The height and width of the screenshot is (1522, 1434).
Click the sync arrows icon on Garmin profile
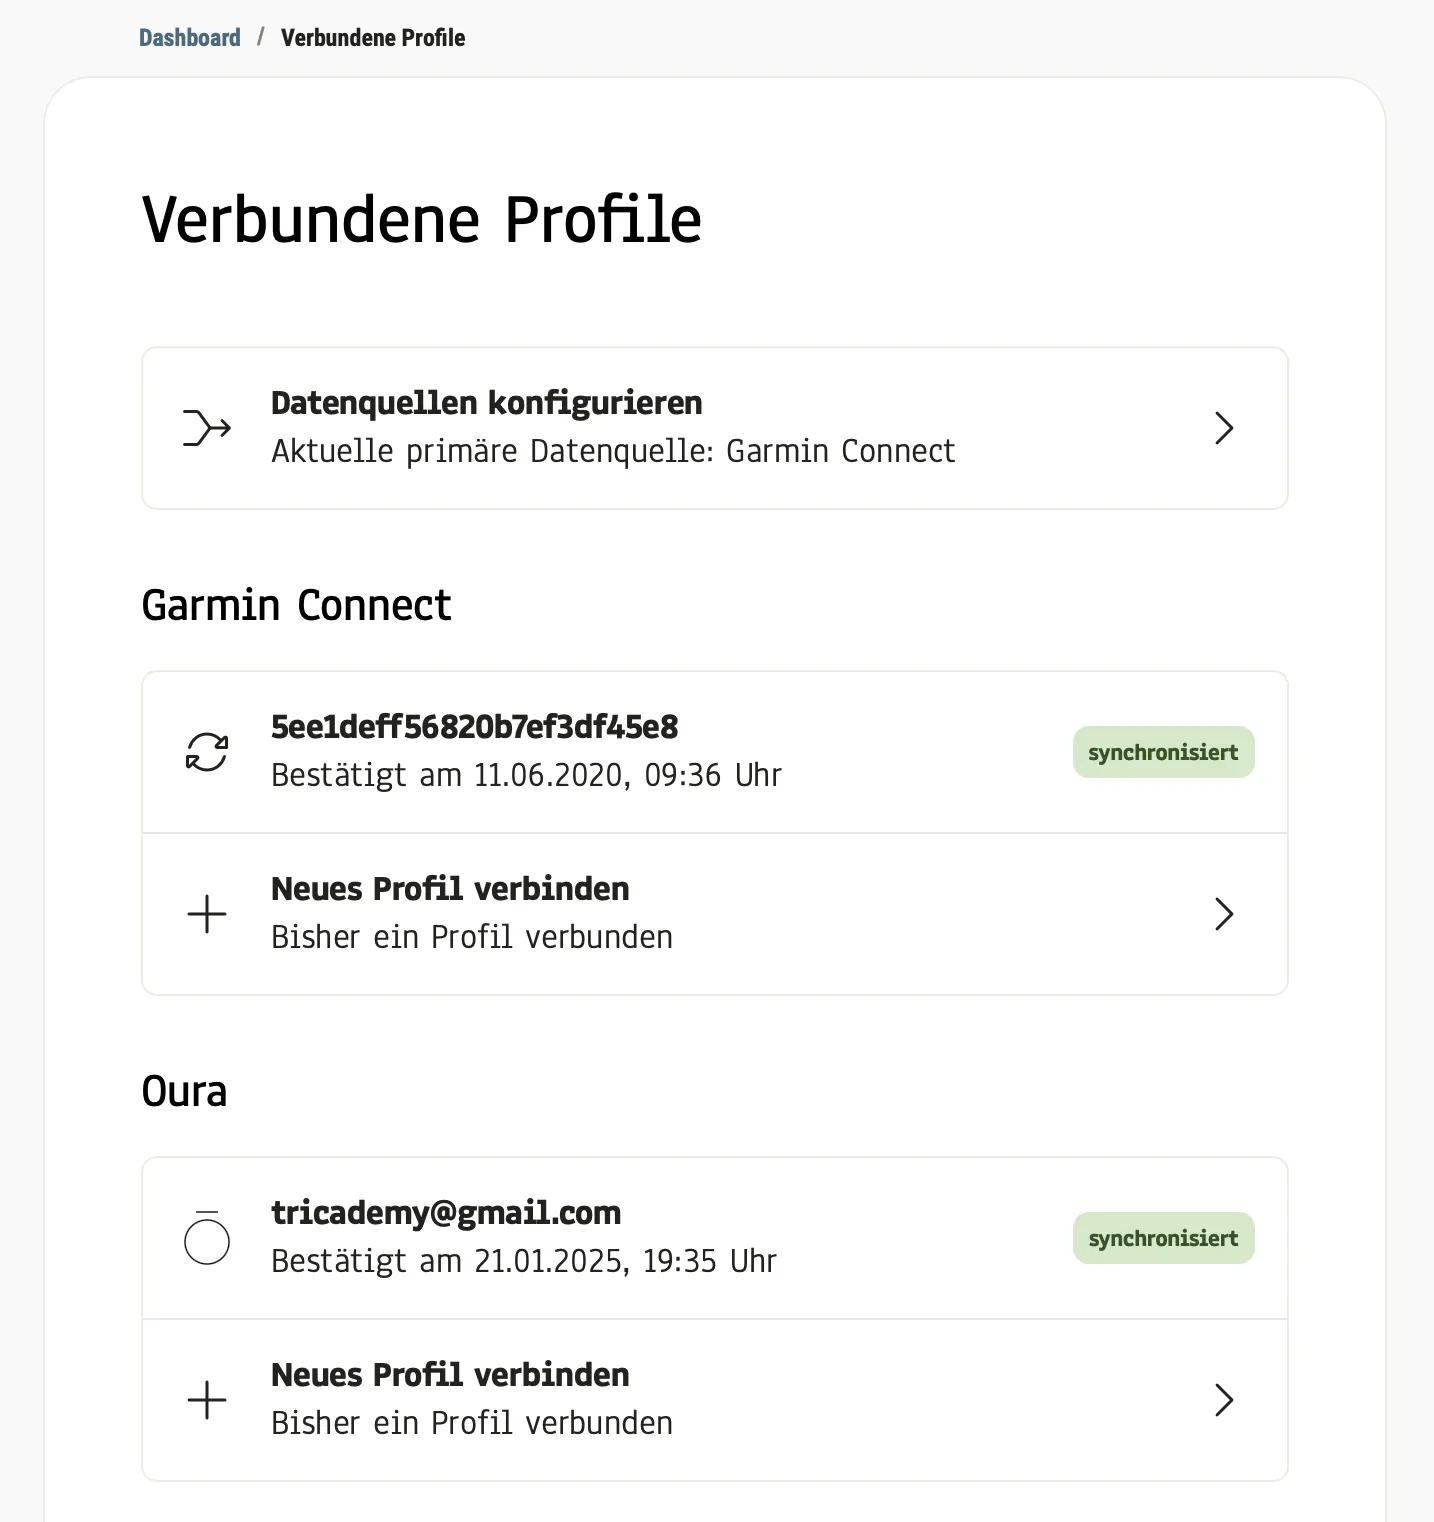point(207,752)
